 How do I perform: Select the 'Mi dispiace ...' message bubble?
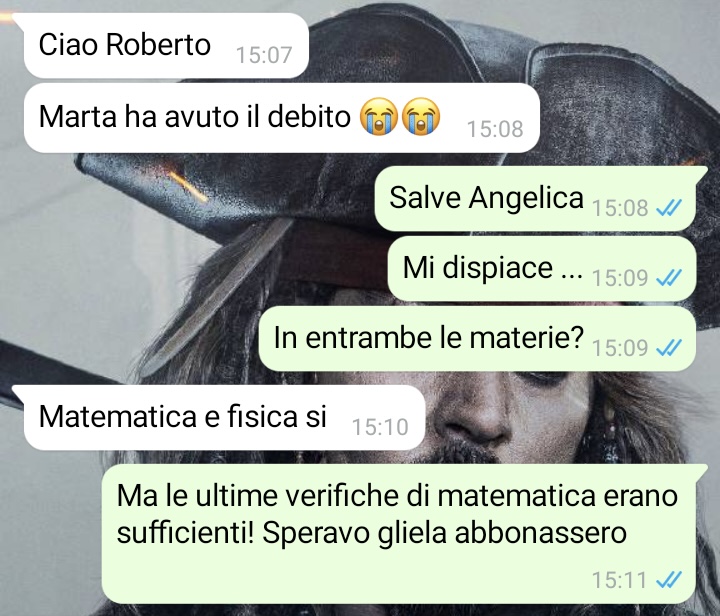point(542,269)
